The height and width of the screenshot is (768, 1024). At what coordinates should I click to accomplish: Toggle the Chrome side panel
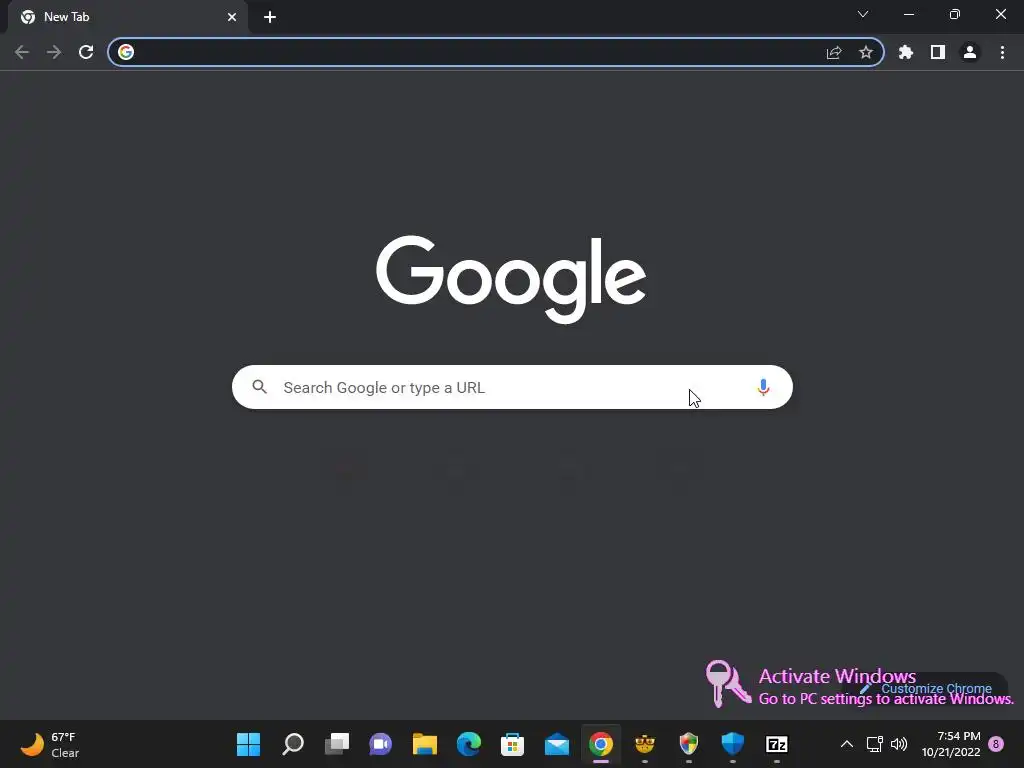[x=938, y=52]
